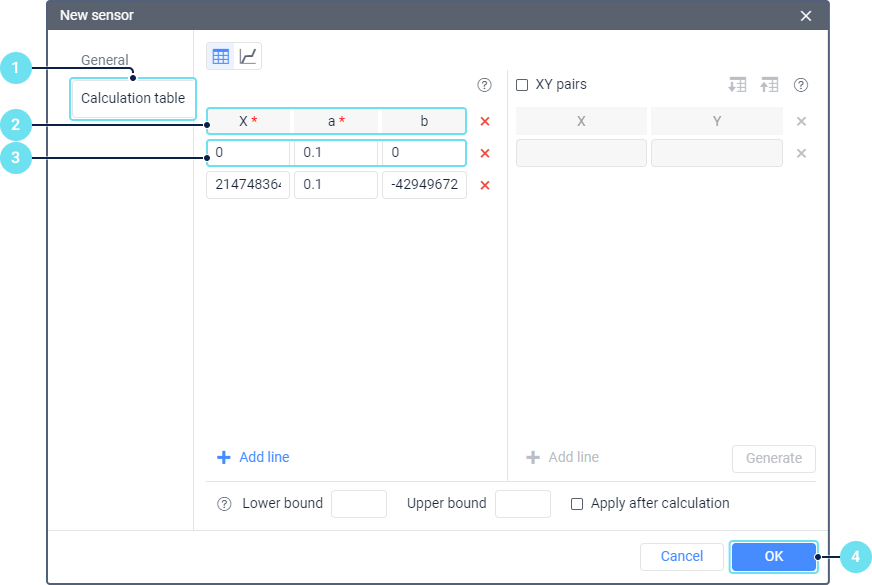Select the Calculation table tab
872x585 pixels.
132,98
